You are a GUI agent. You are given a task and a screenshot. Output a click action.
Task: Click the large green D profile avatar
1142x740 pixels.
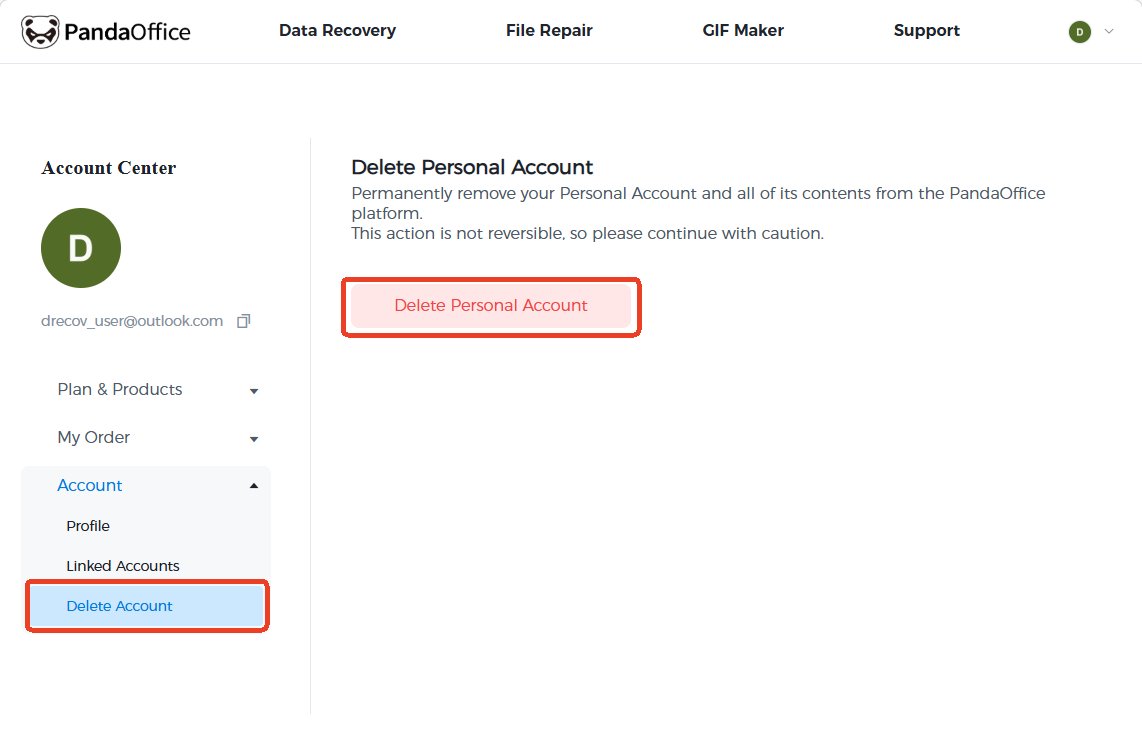81,248
